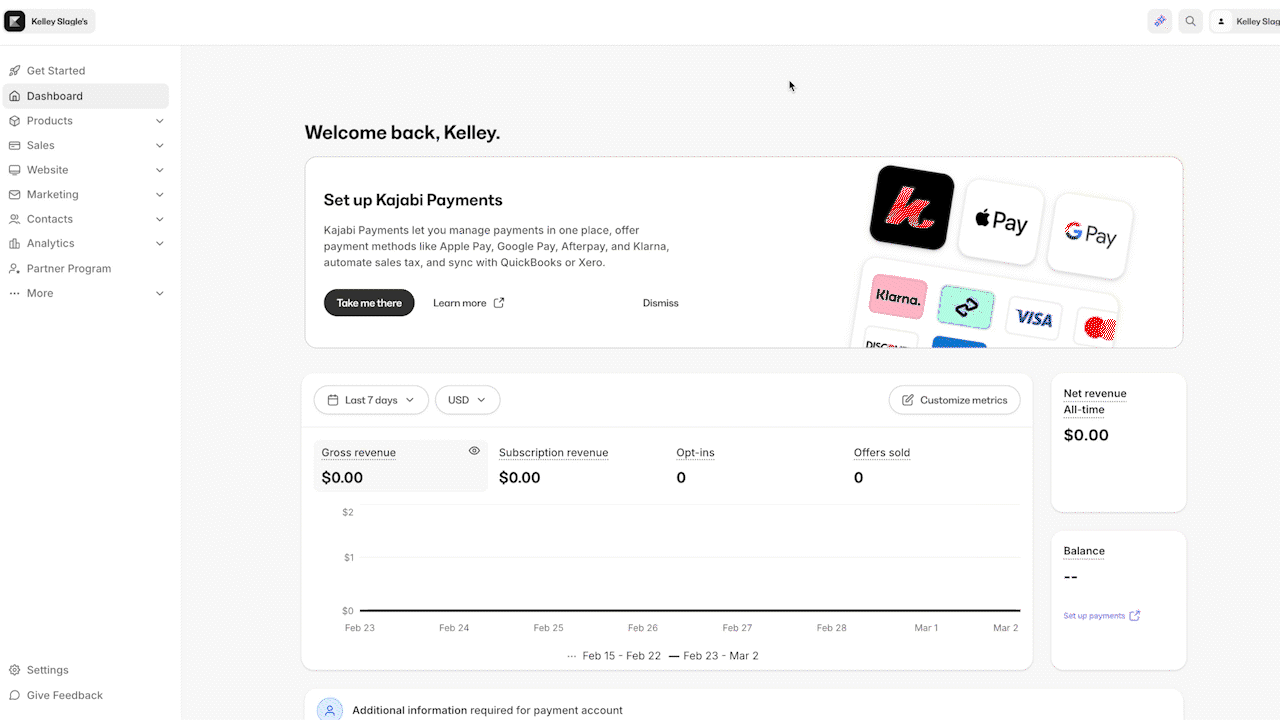Expand the Contacts submenu chevron
Image resolution: width=1280 pixels, height=720 pixels.
click(x=160, y=219)
